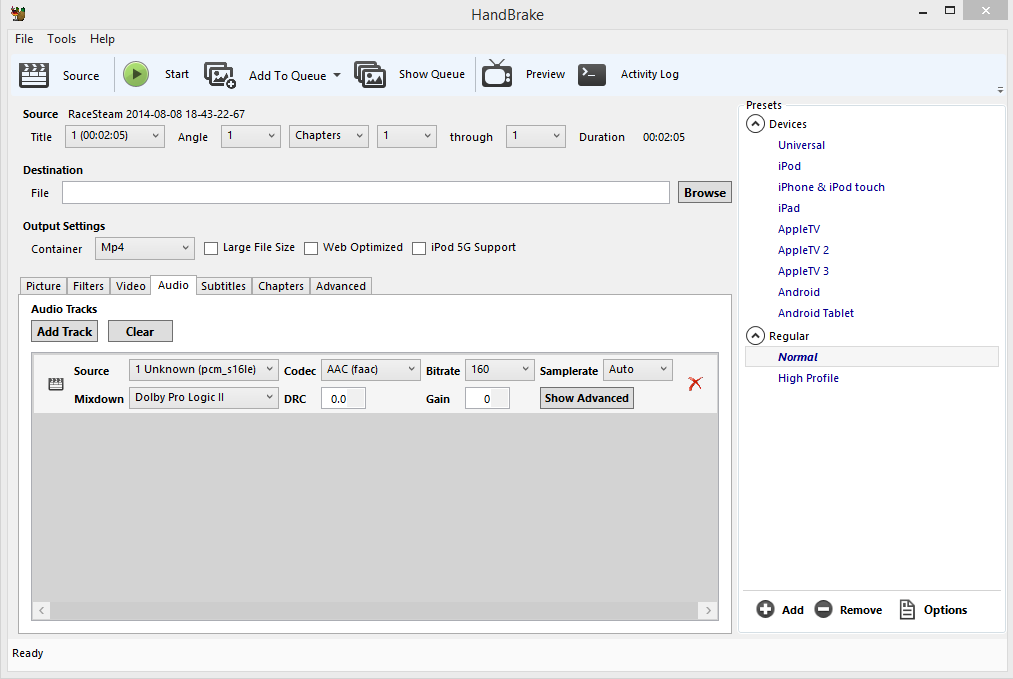1013x679 pixels.
Task: Select the Universal preset
Action: [x=801, y=145]
